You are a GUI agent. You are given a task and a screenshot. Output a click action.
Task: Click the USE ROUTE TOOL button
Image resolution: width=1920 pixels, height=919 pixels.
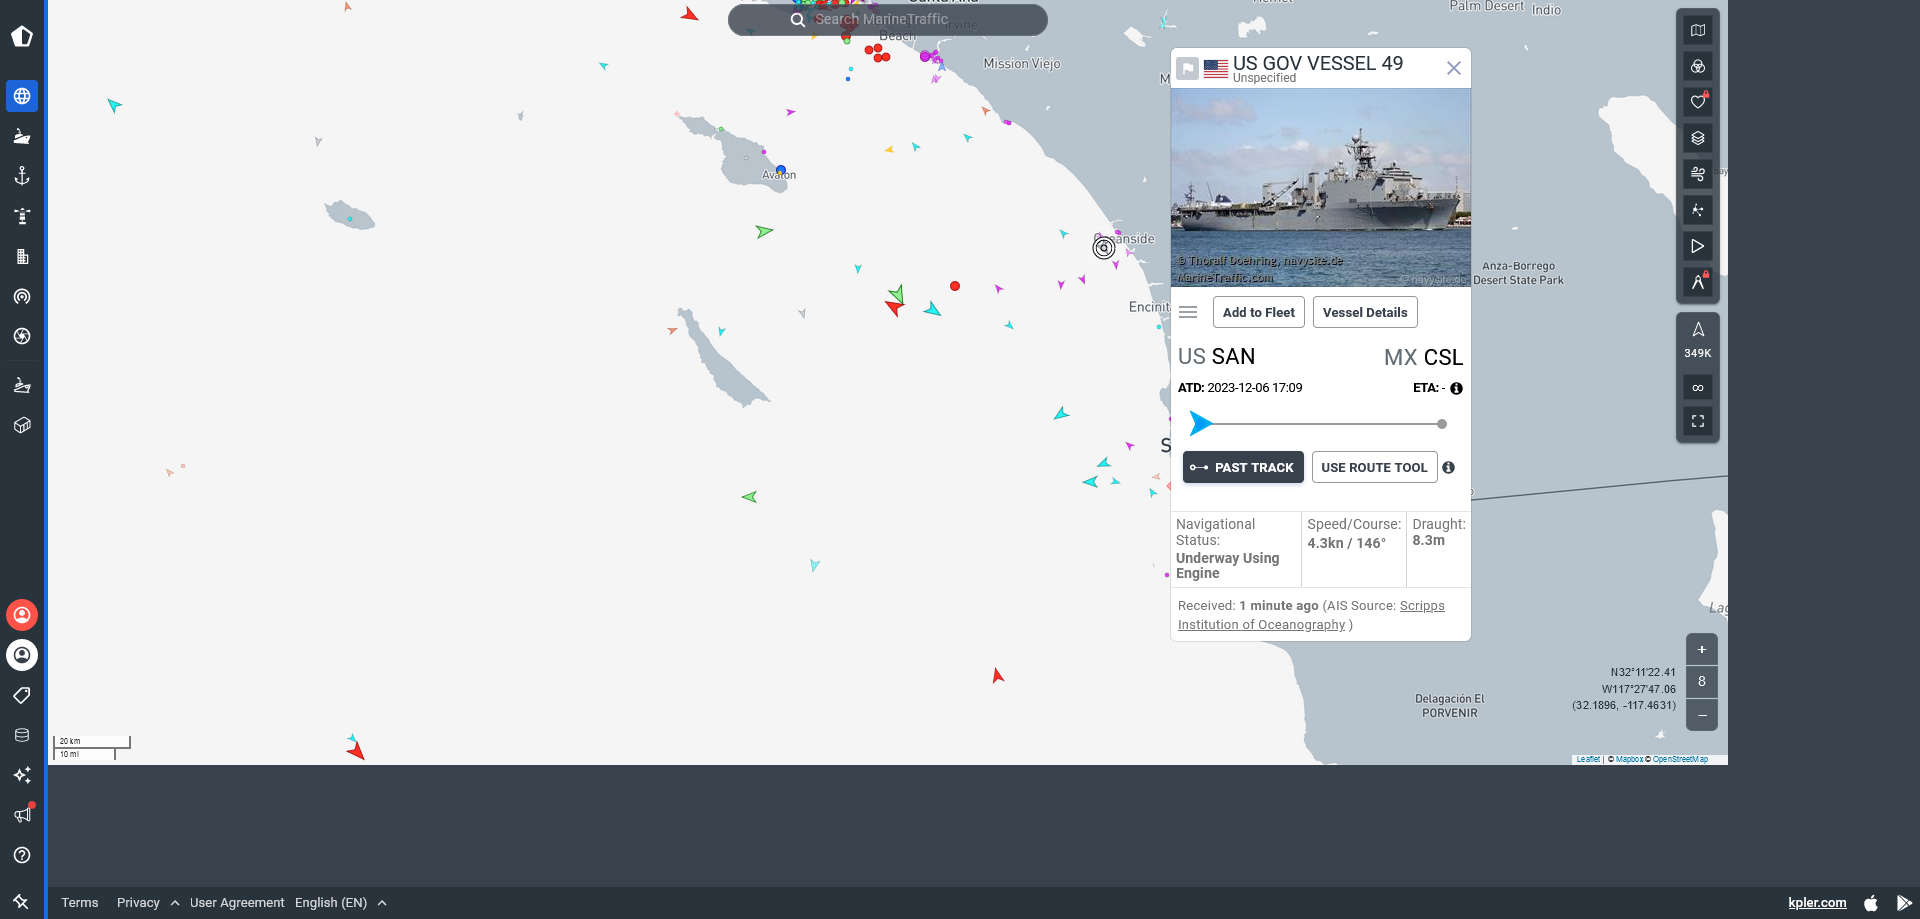1374,467
